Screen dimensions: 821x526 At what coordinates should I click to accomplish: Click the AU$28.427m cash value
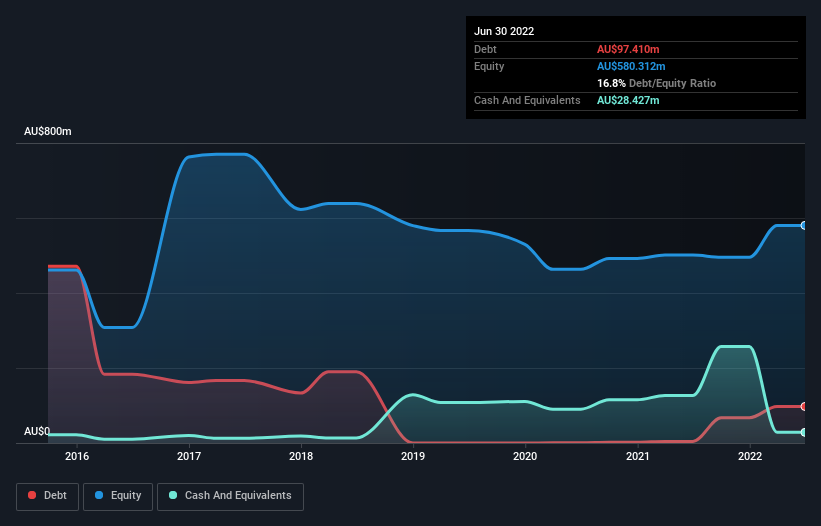point(628,100)
